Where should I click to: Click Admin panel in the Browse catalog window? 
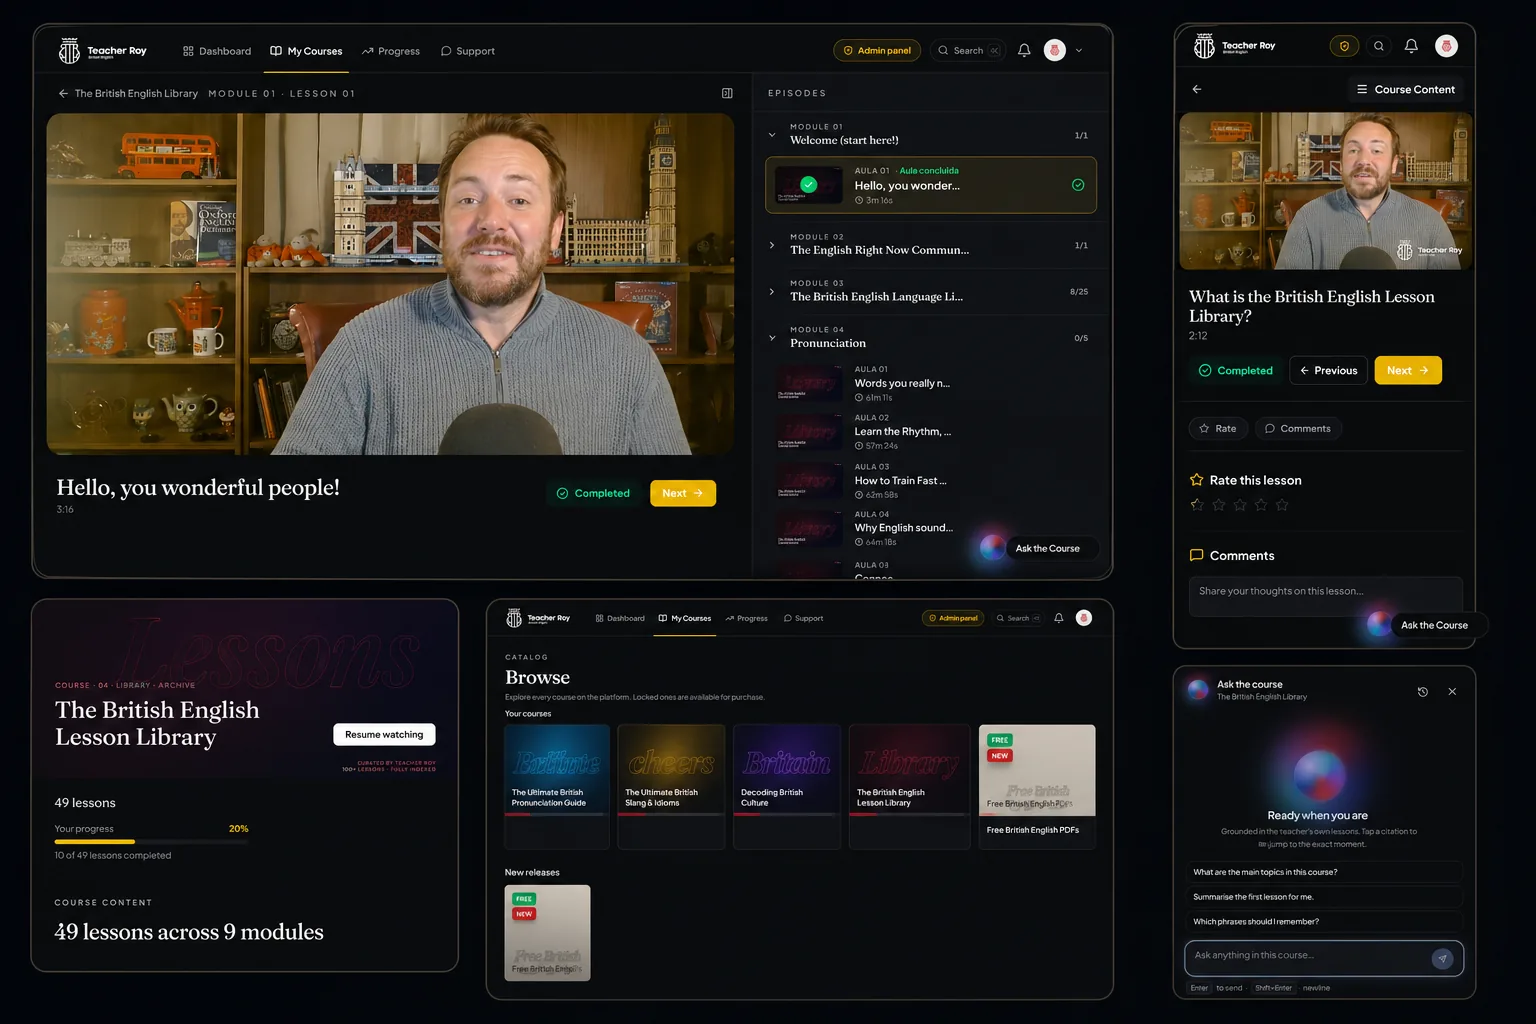pyautogui.click(x=953, y=618)
